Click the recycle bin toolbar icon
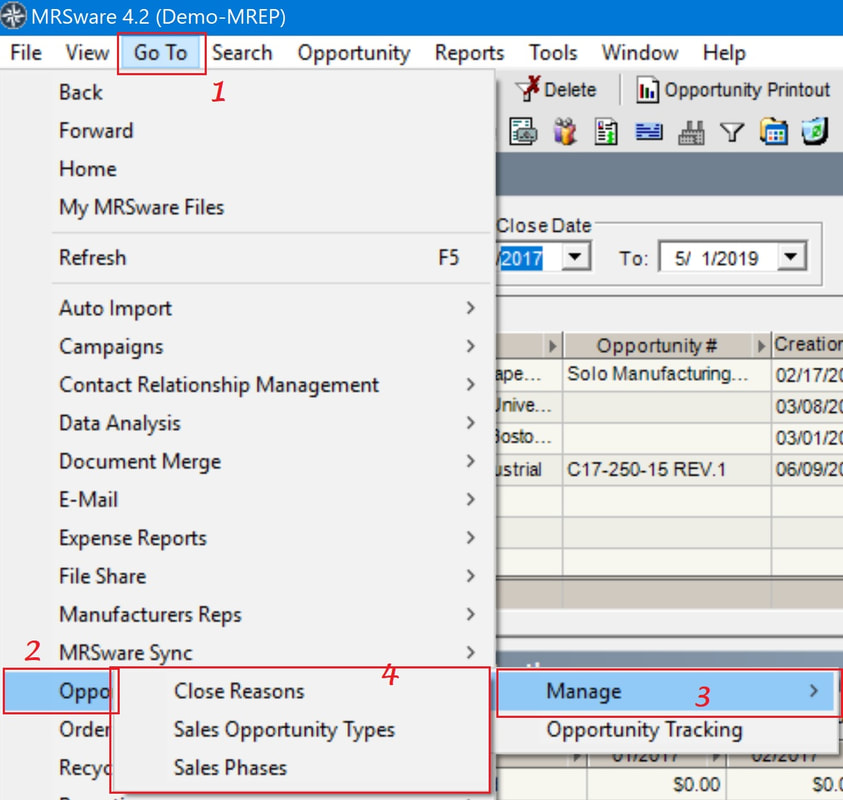Image resolution: width=843 pixels, height=800 pixels. (815, 132)
